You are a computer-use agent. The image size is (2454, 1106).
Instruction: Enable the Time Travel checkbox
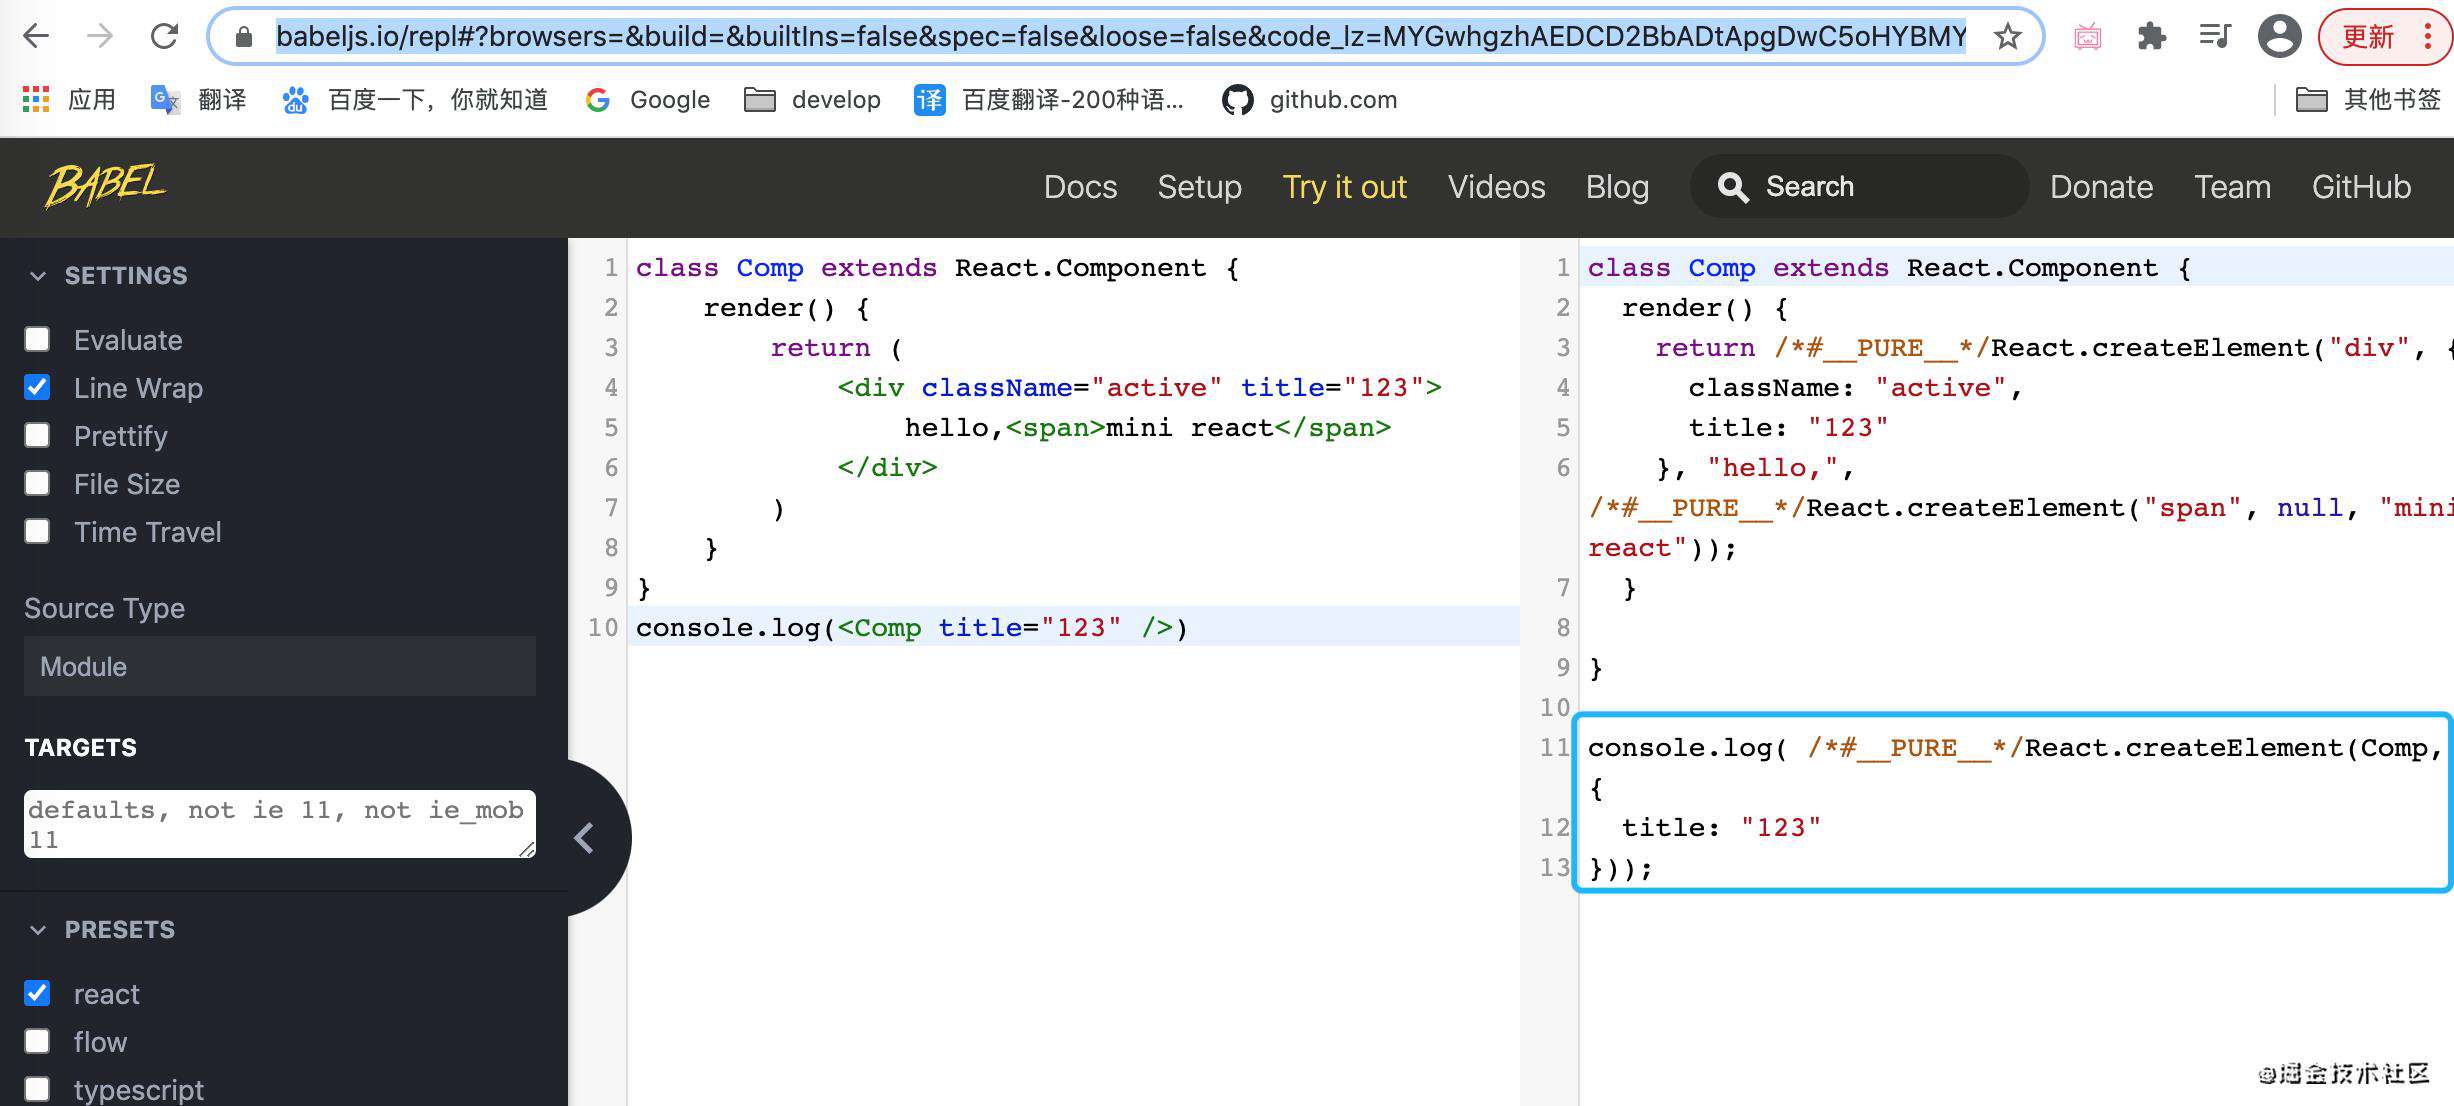(x=37, y=531)
